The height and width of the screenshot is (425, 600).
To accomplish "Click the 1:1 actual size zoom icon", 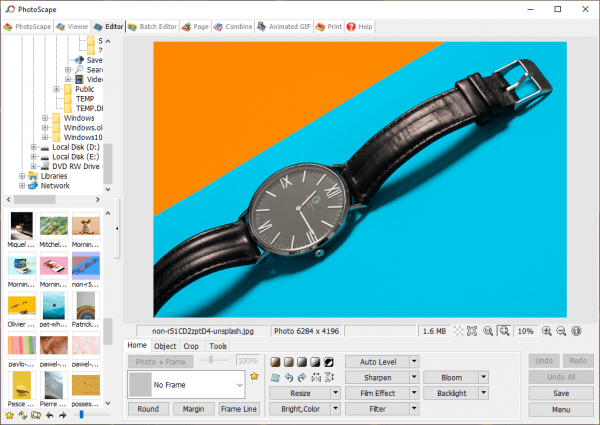I will (488, 331).
